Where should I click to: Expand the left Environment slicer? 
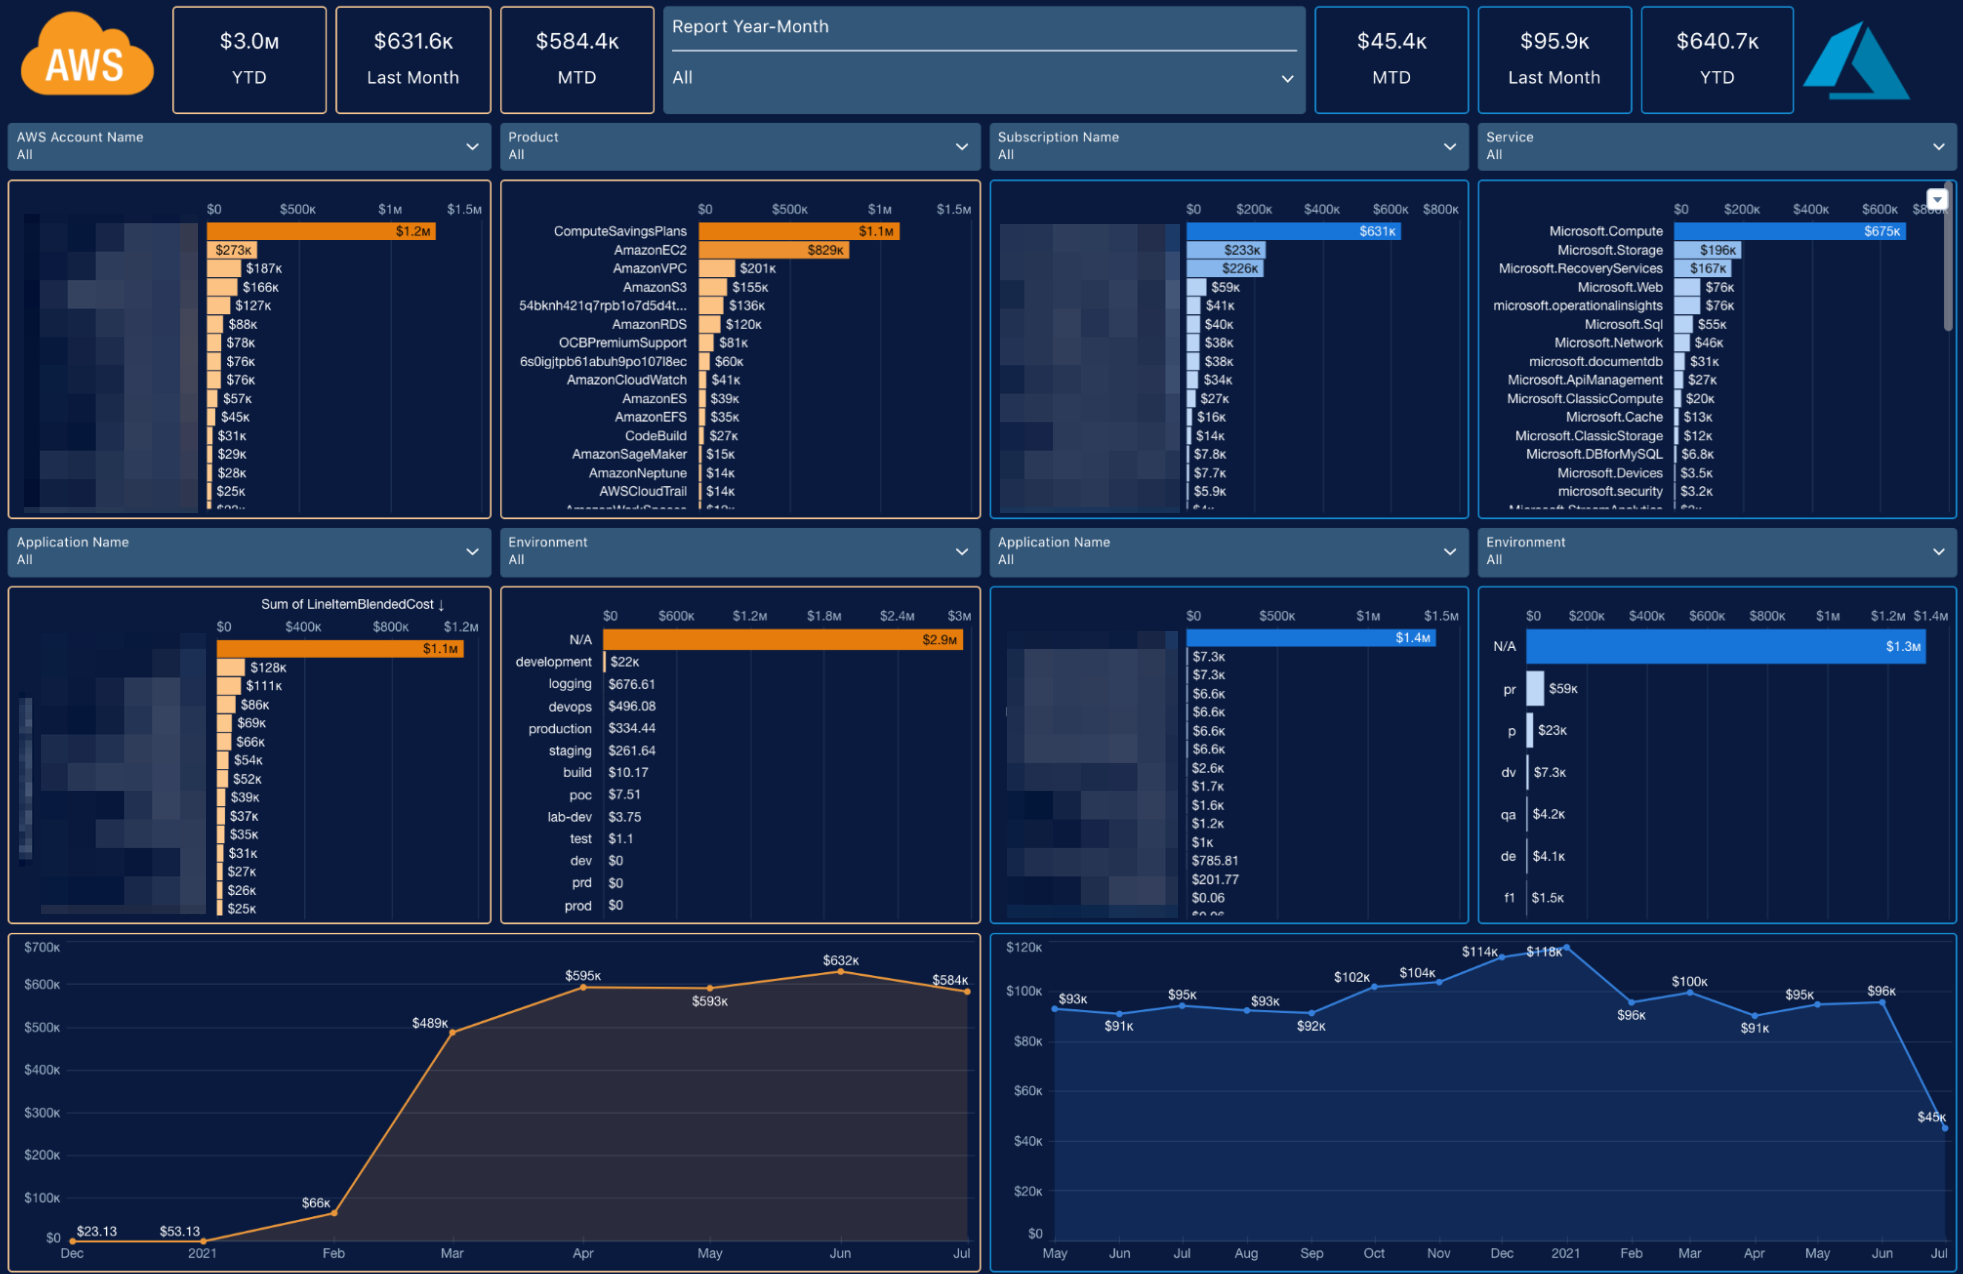(961, 551)
